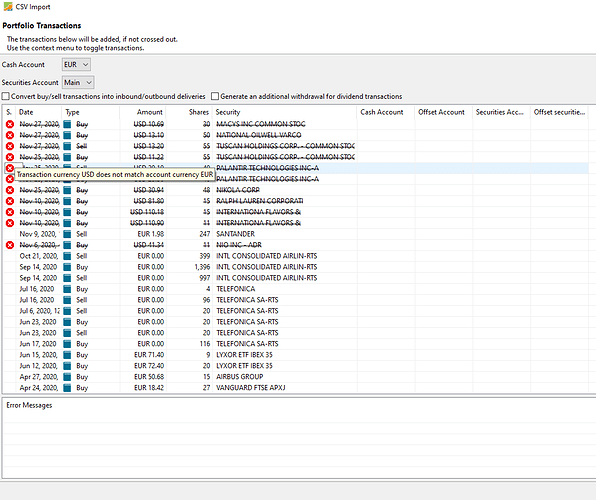Click the transaction icon on the TELEFONICA 4 shares row

(67, 289)
